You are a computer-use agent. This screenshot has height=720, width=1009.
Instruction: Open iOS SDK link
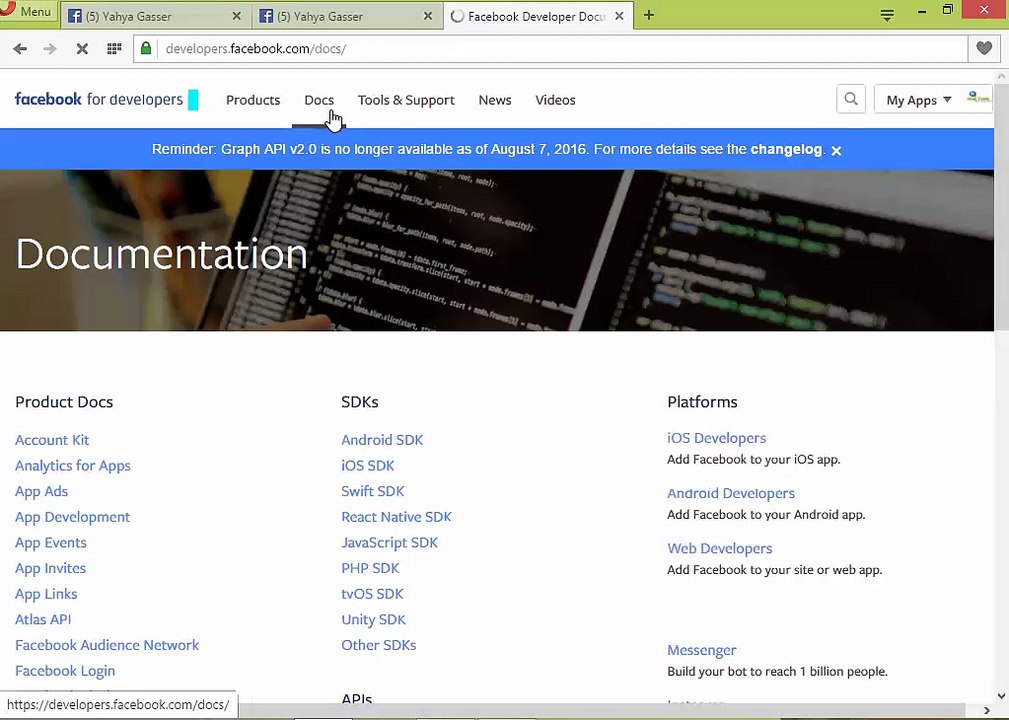tap(367, 466)
